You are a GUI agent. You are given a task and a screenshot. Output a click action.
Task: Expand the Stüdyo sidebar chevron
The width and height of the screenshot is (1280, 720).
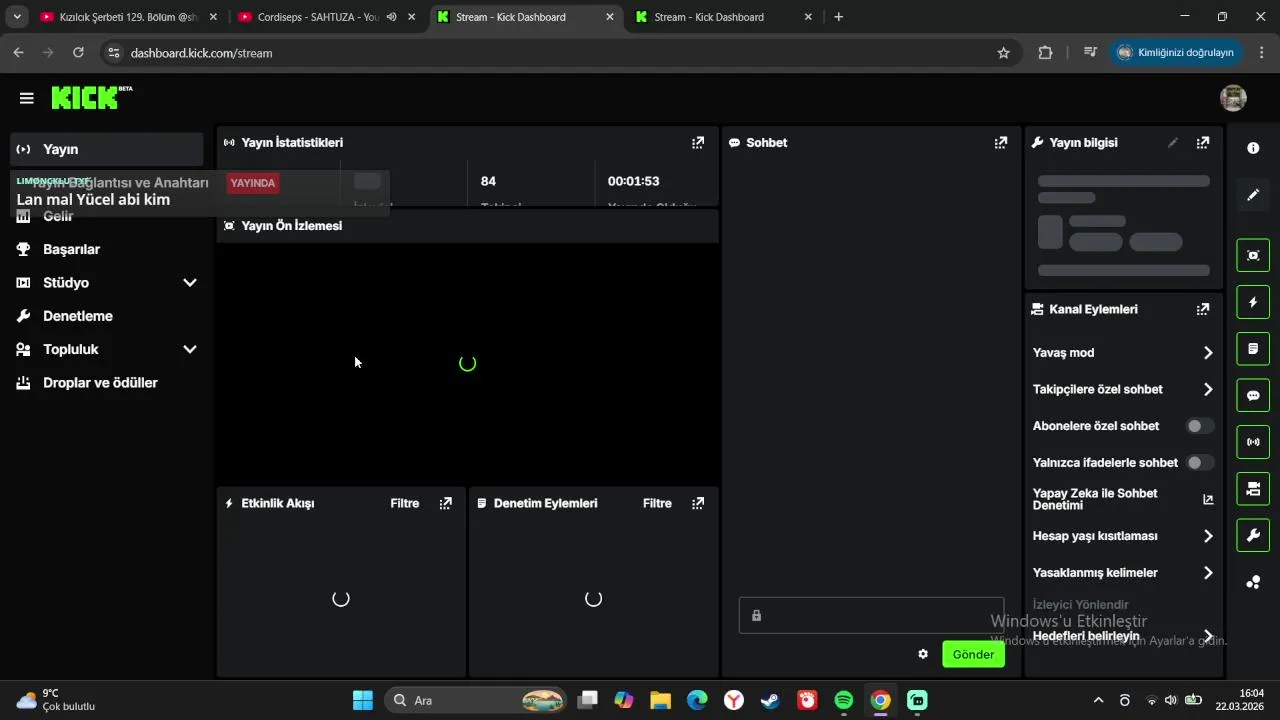point(190,283)
